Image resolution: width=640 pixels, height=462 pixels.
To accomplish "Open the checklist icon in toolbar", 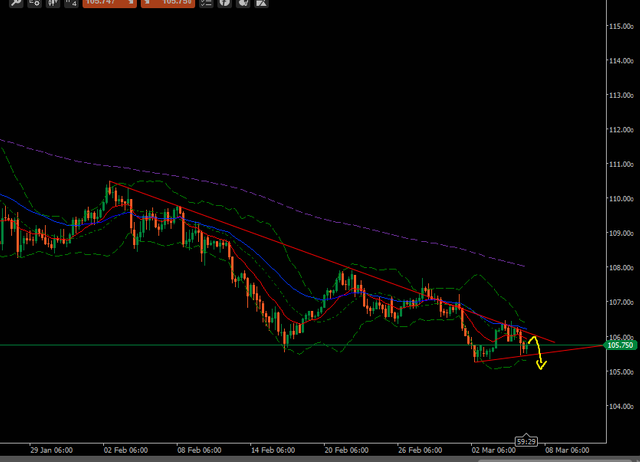I will [206, 3].
